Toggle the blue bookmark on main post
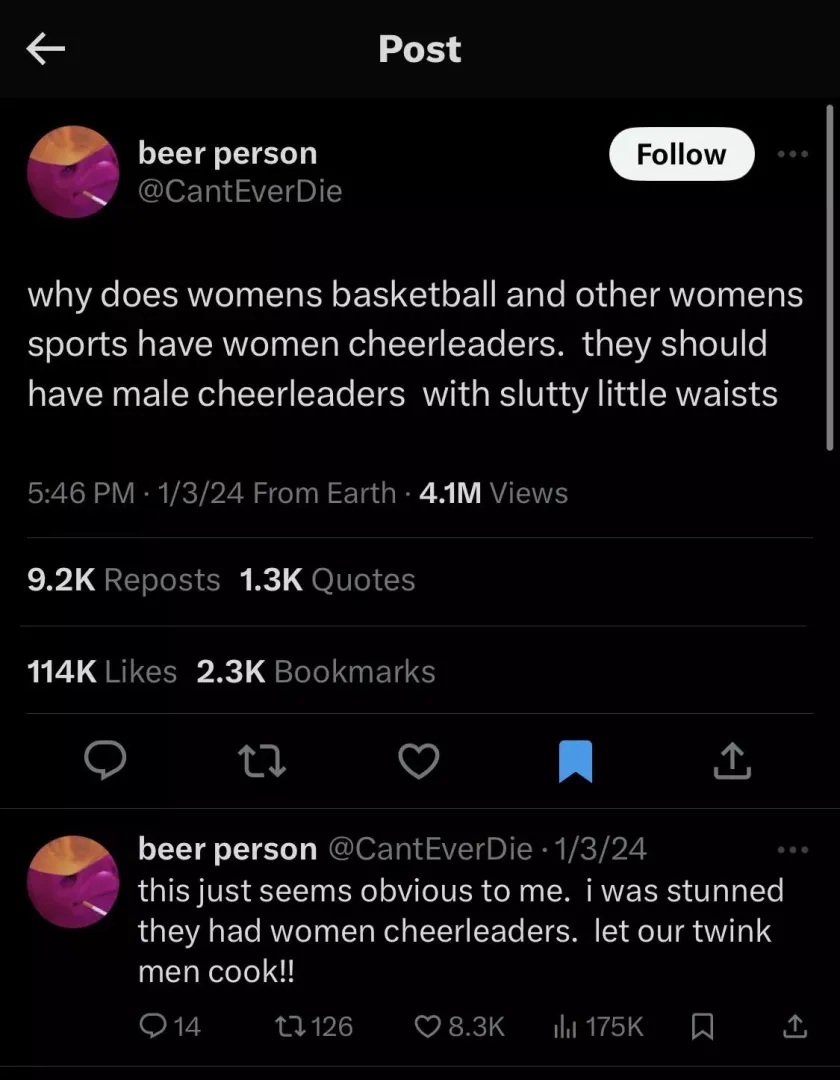The image size is (840, 1080). 575,761
